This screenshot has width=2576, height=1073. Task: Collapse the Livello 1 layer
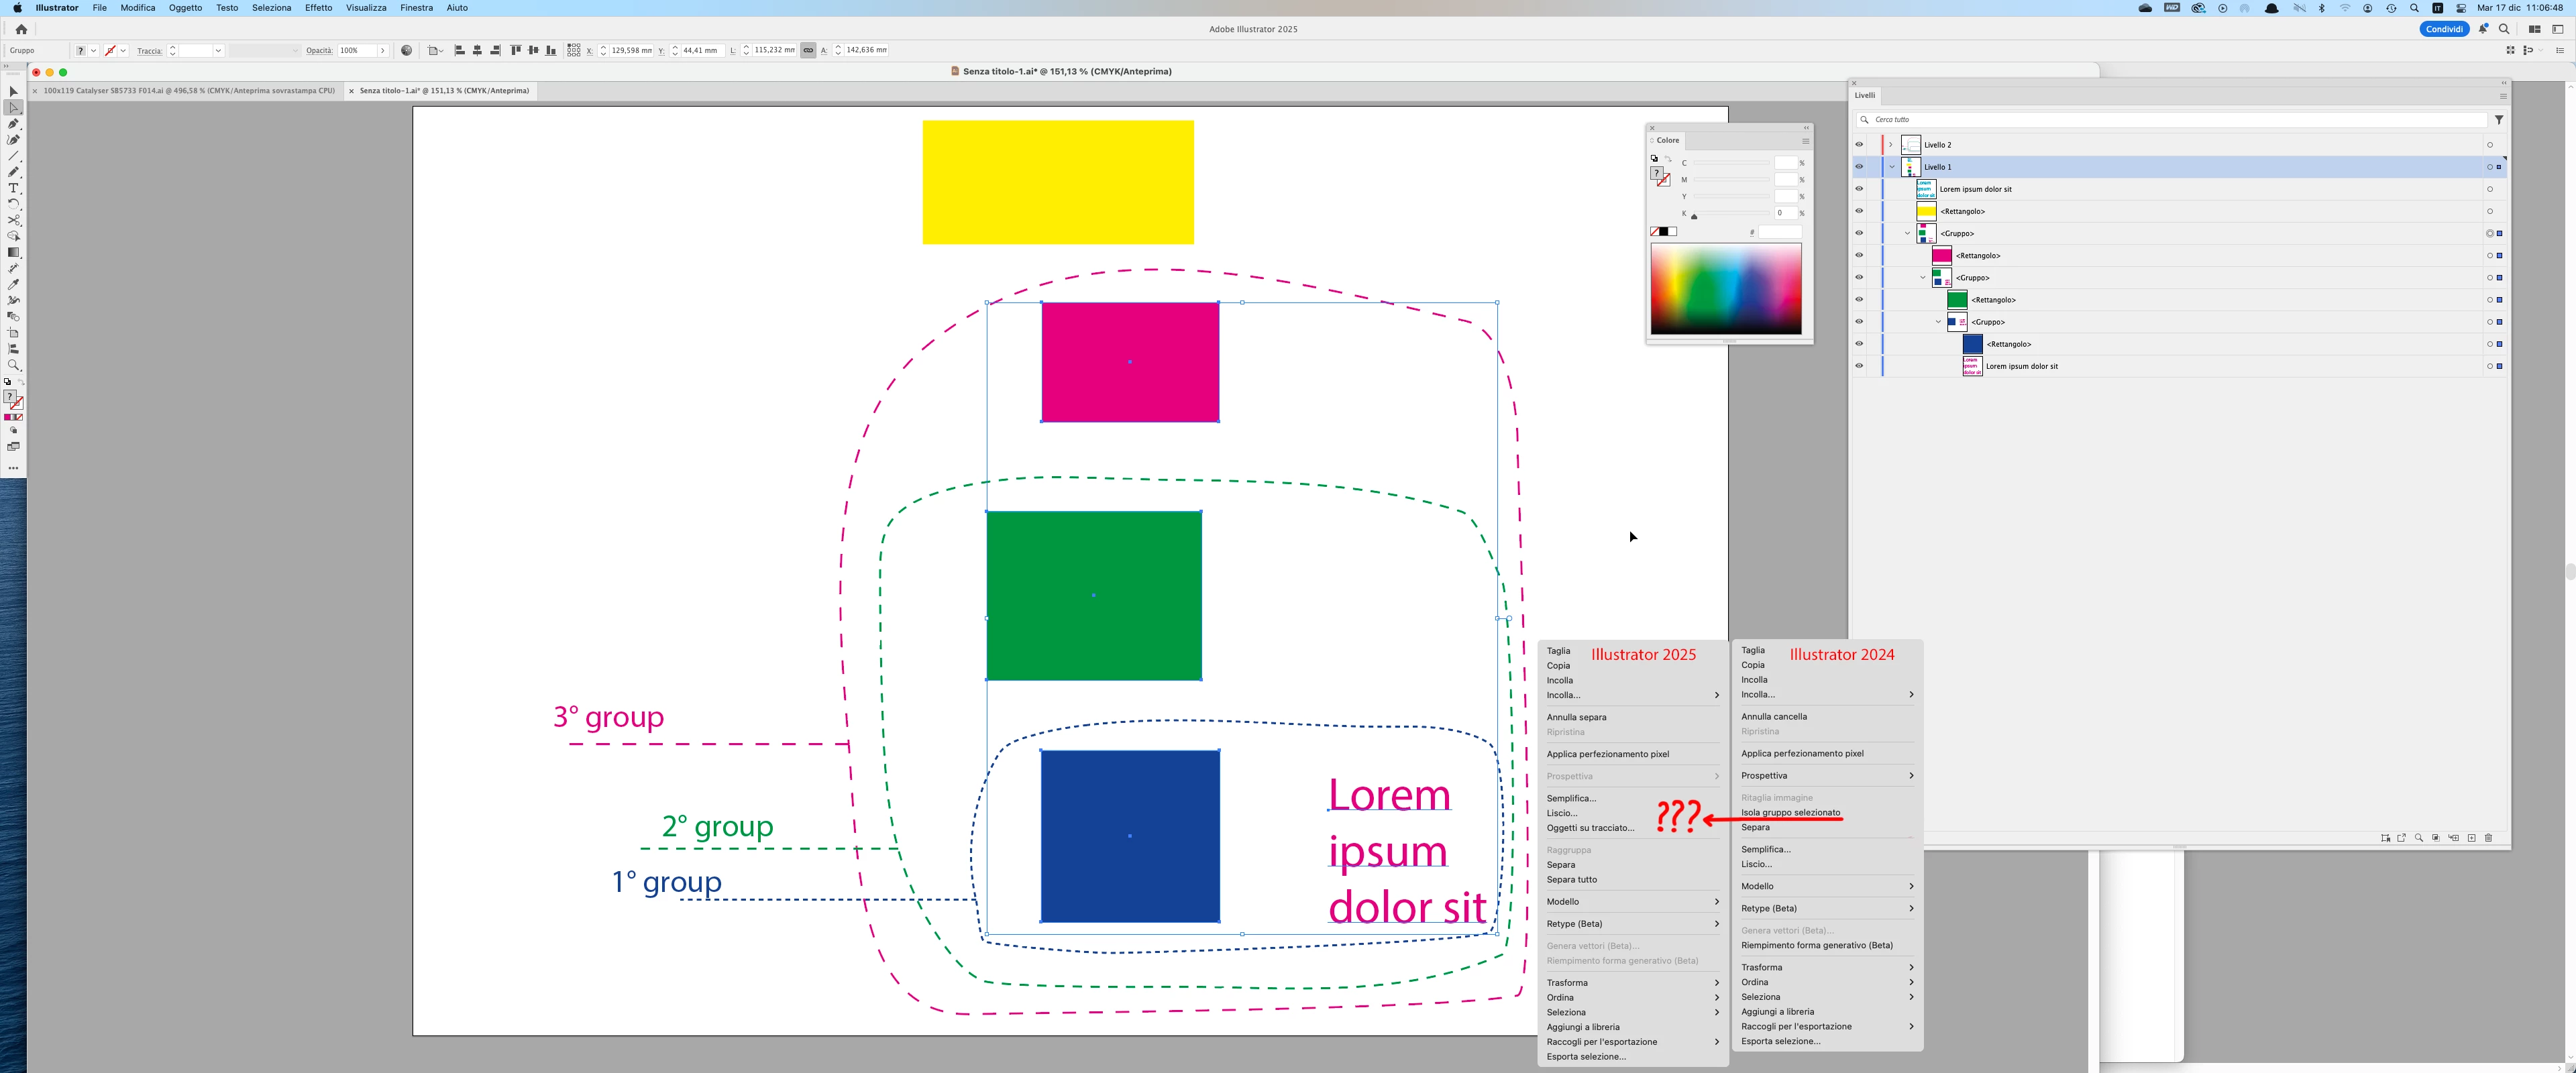click(x=1892, y=167)
